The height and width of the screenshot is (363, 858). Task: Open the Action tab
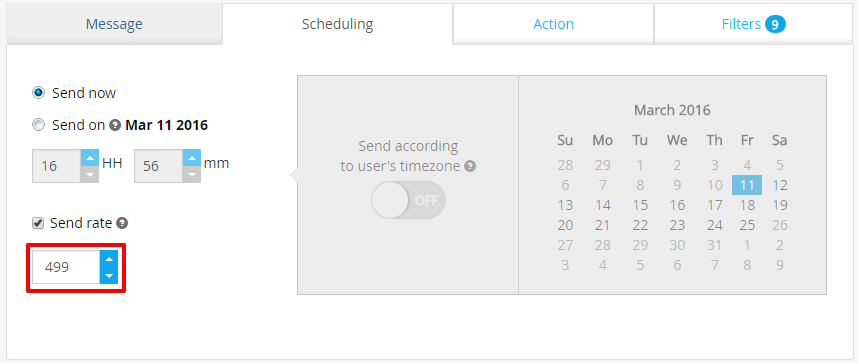click(x=553, y=24)
